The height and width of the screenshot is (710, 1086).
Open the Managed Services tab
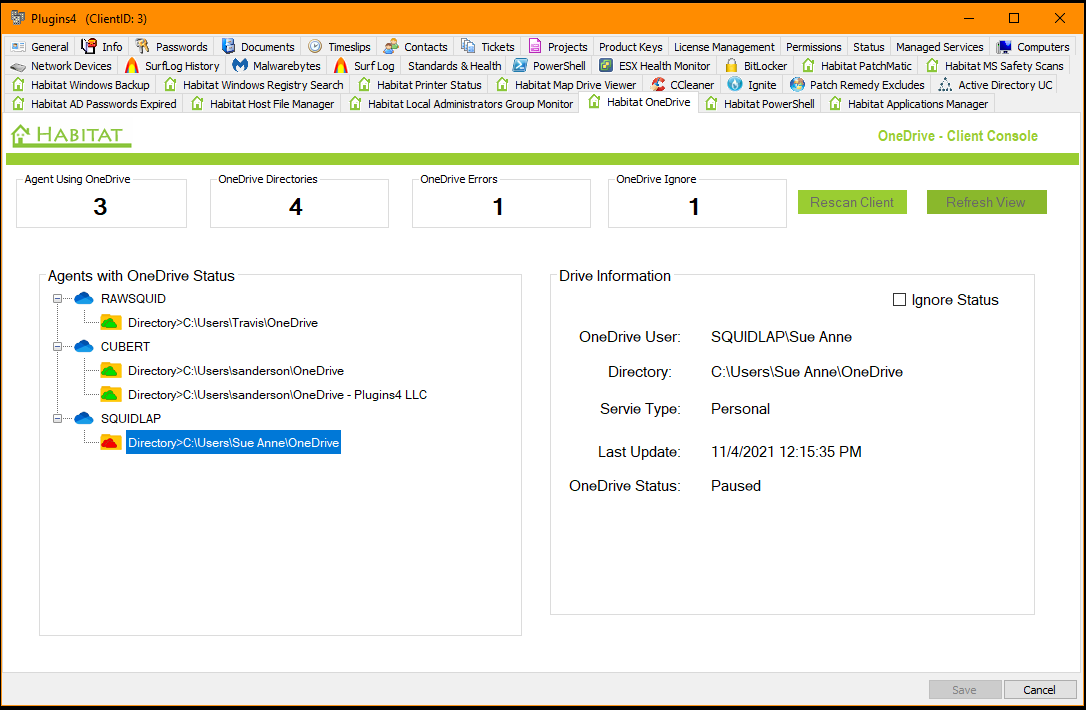tap(939, 46)
